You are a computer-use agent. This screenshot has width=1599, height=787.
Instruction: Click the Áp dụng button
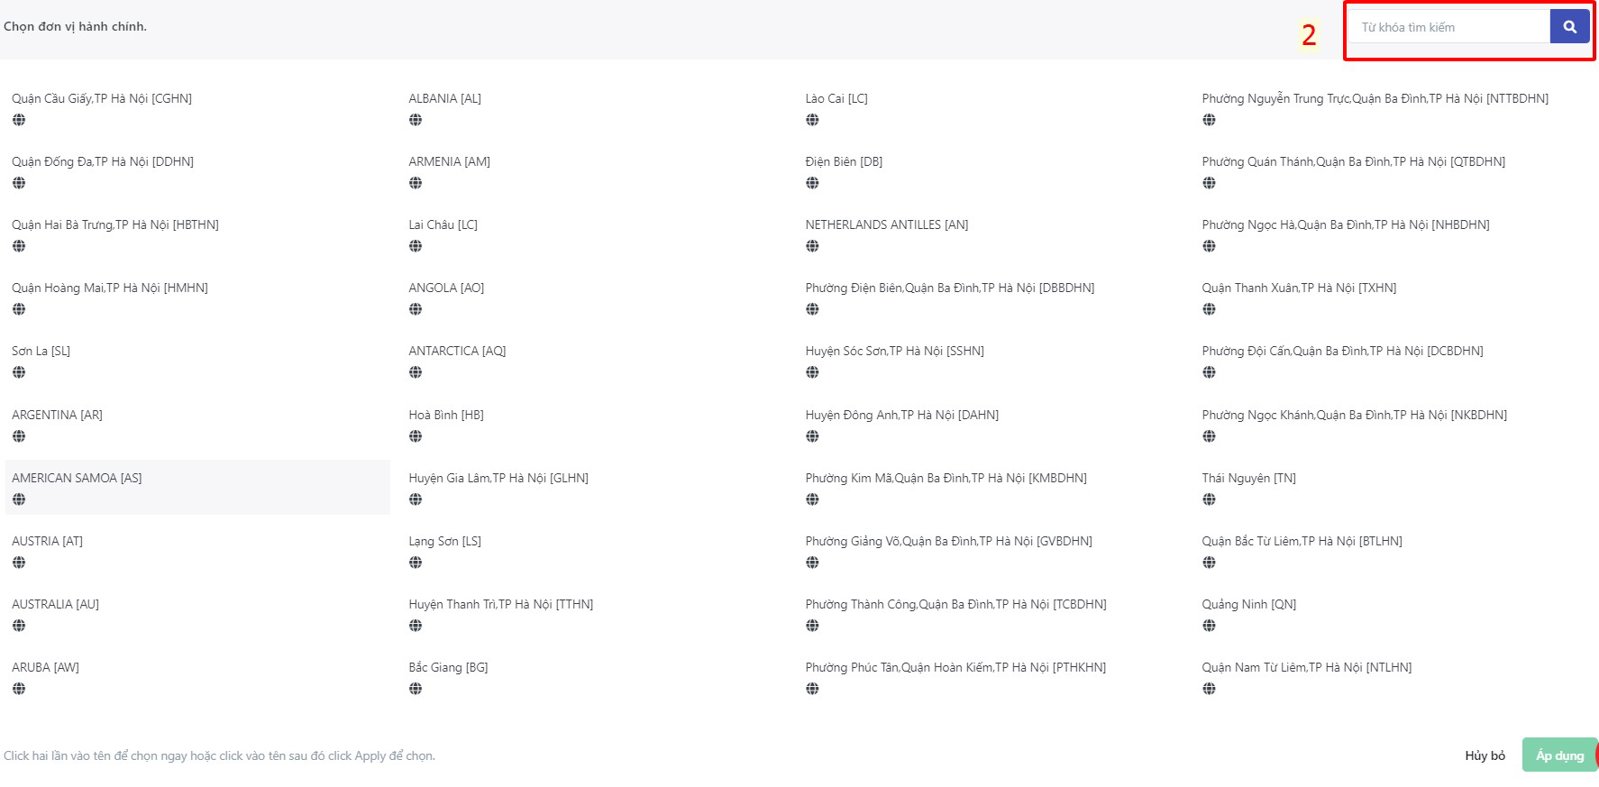[x=1559, y=755]
